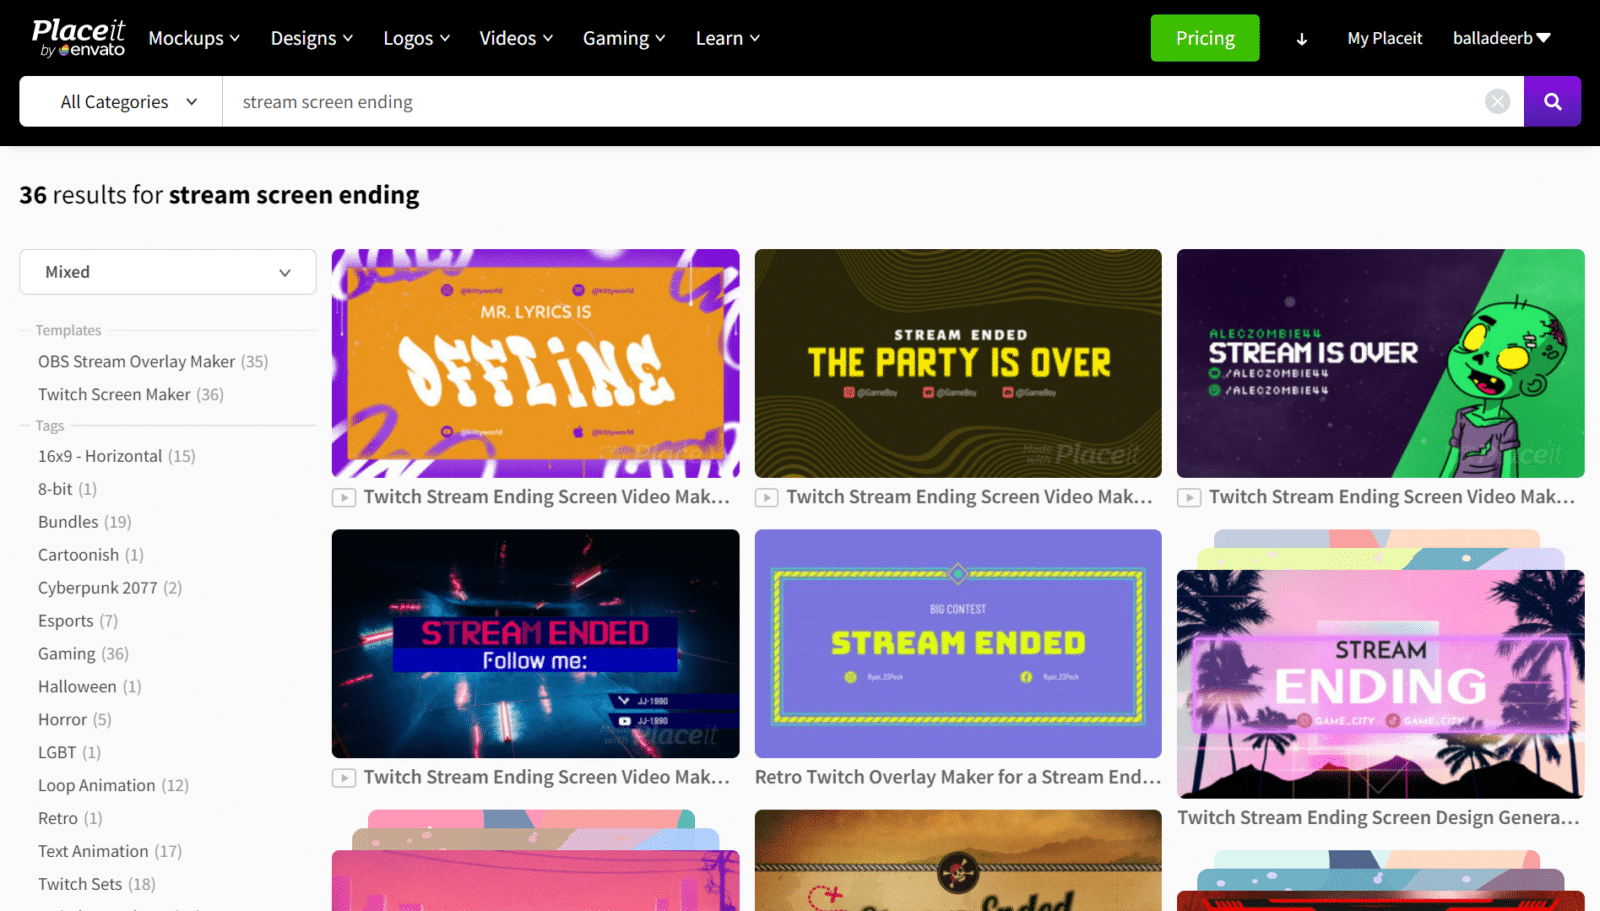Click the download arrow icon in header
Screen dimensions: 1600x911
1301,39
